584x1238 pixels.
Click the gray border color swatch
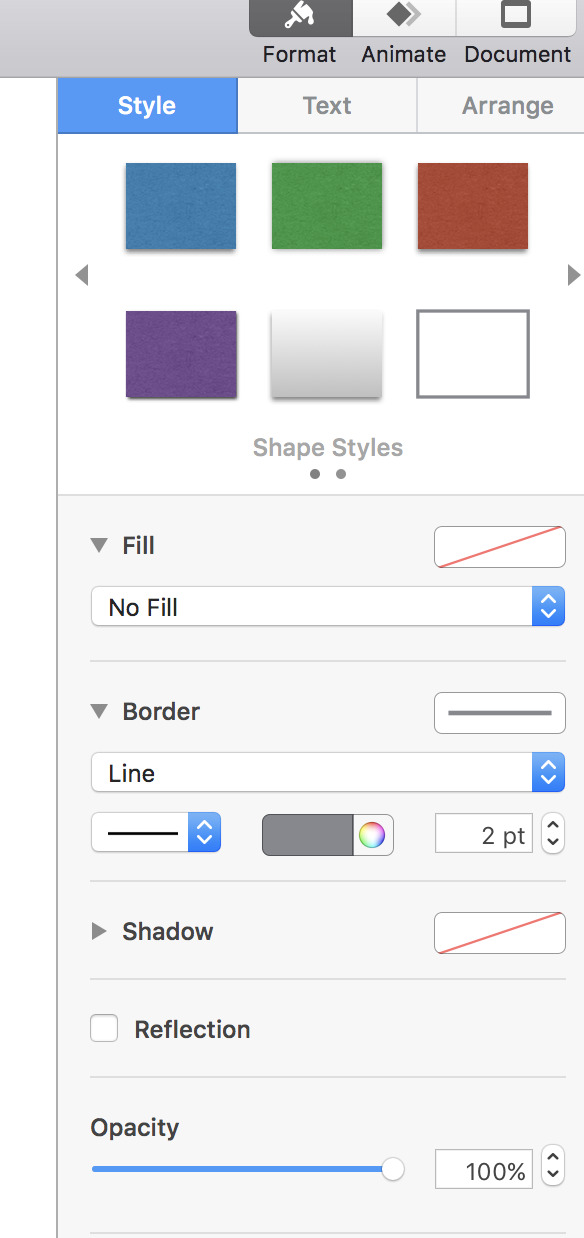[x=308, y=835]
